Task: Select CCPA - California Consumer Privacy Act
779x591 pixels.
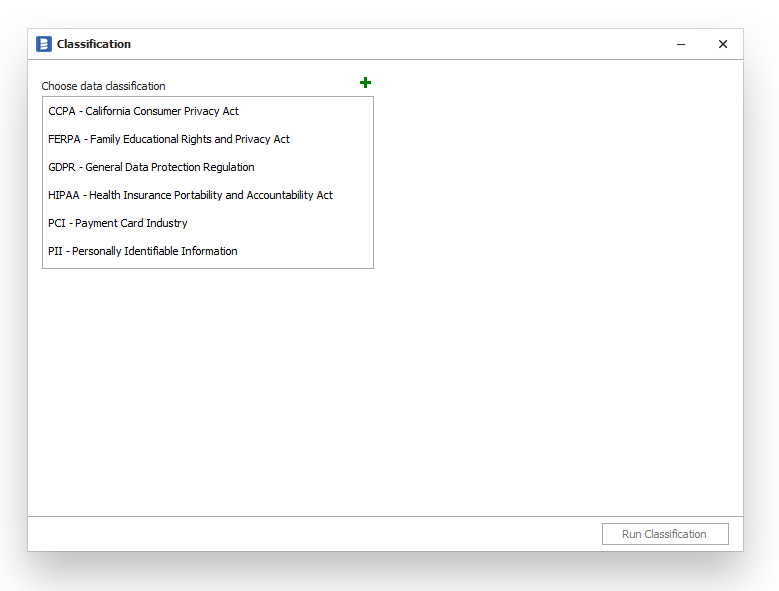Action: coord(143,111)
